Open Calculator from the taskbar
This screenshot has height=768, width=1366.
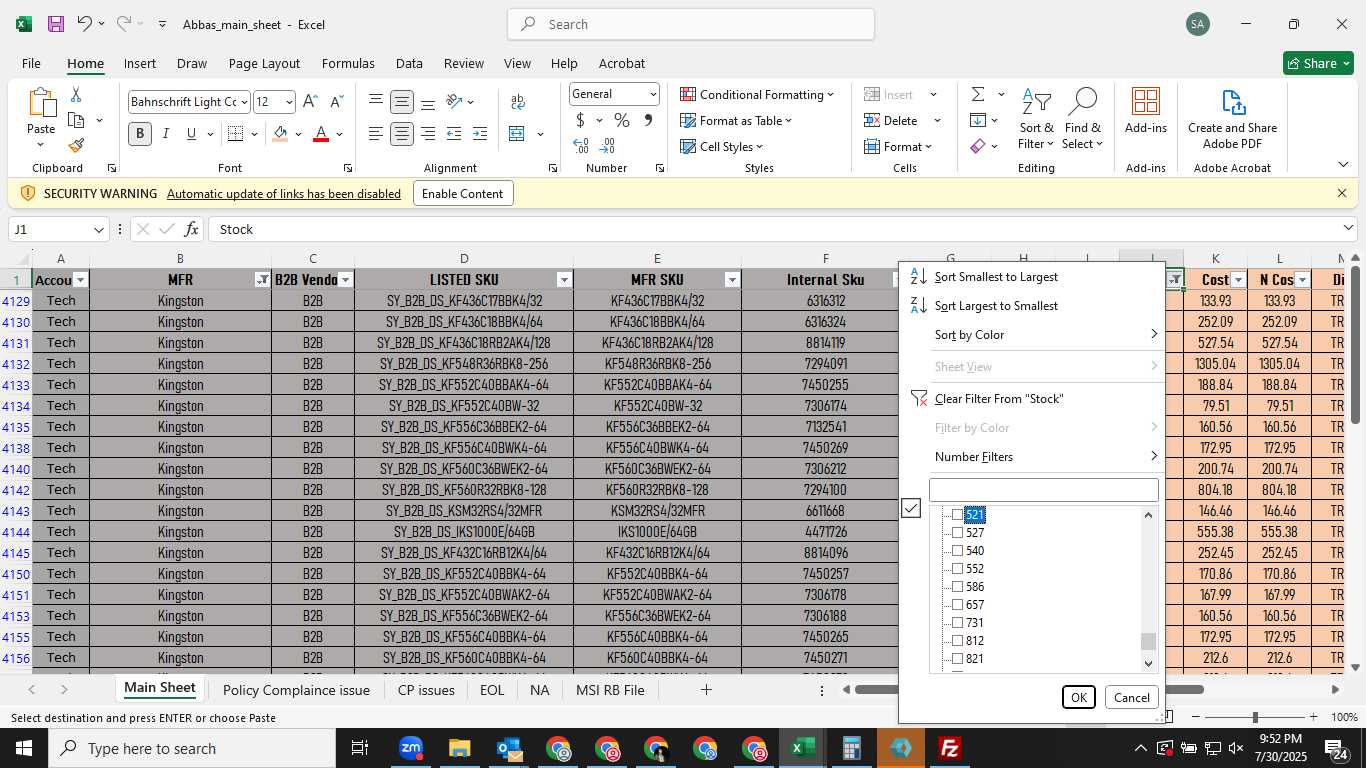(851, 748)
